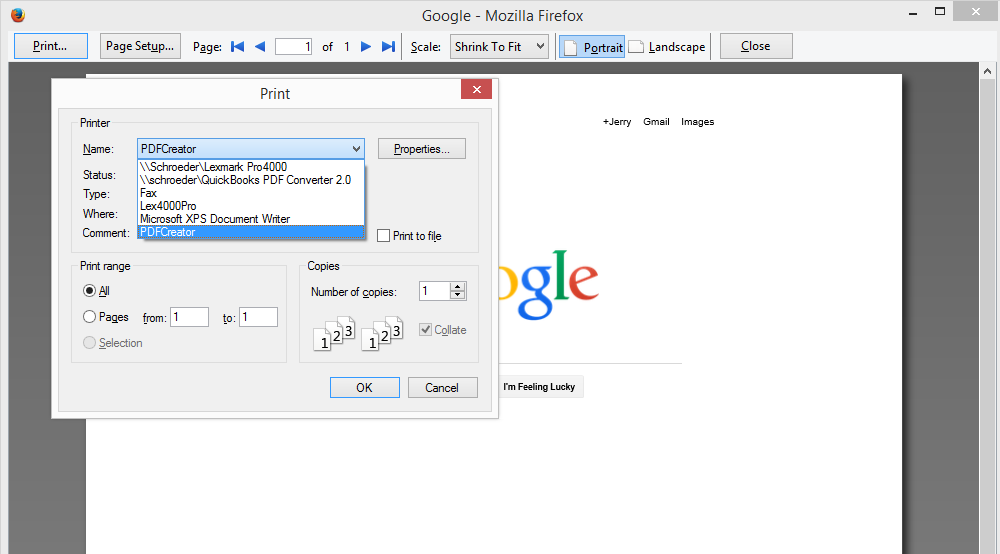Click the Print... toolbar button
Screen dimensions: 1000x554
click(50, 46)
